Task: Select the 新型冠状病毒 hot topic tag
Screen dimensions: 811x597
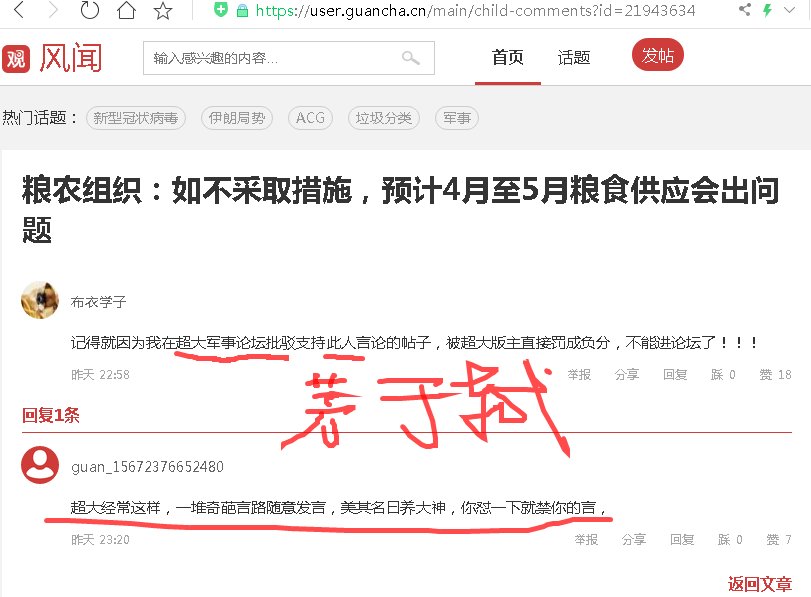Action: (135, 117)
